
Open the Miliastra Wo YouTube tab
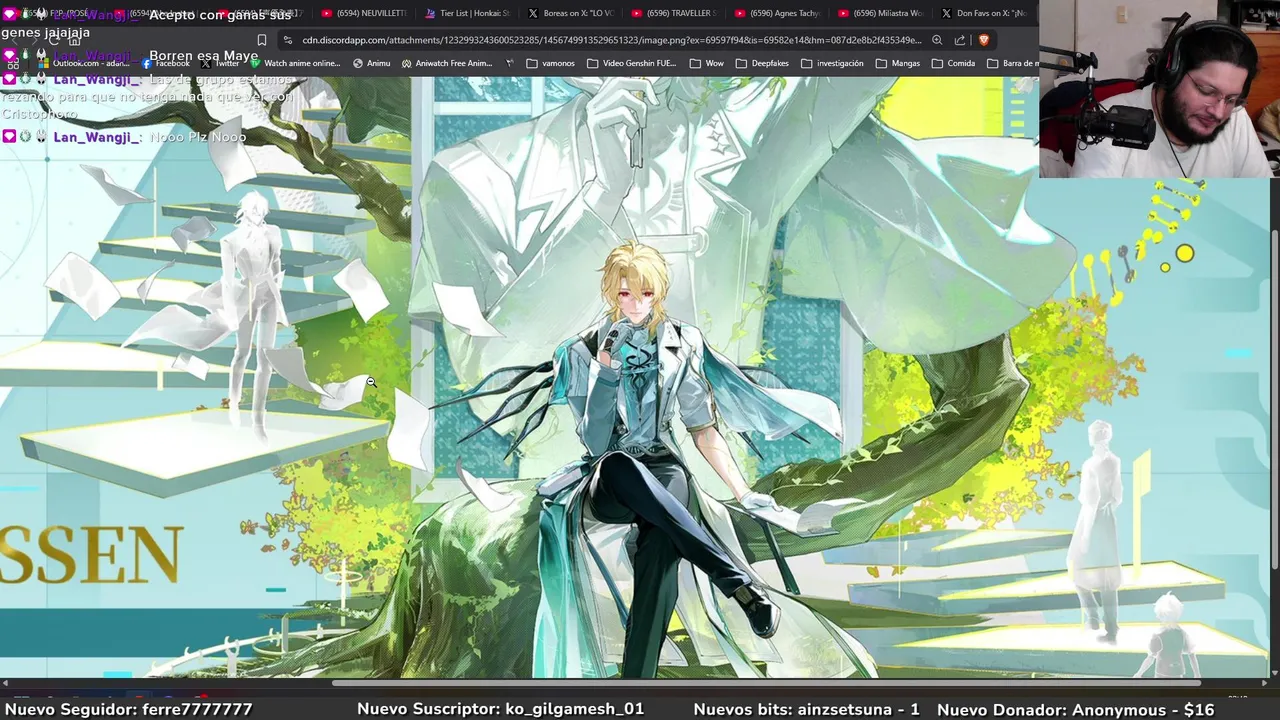[x=881, y=13]
